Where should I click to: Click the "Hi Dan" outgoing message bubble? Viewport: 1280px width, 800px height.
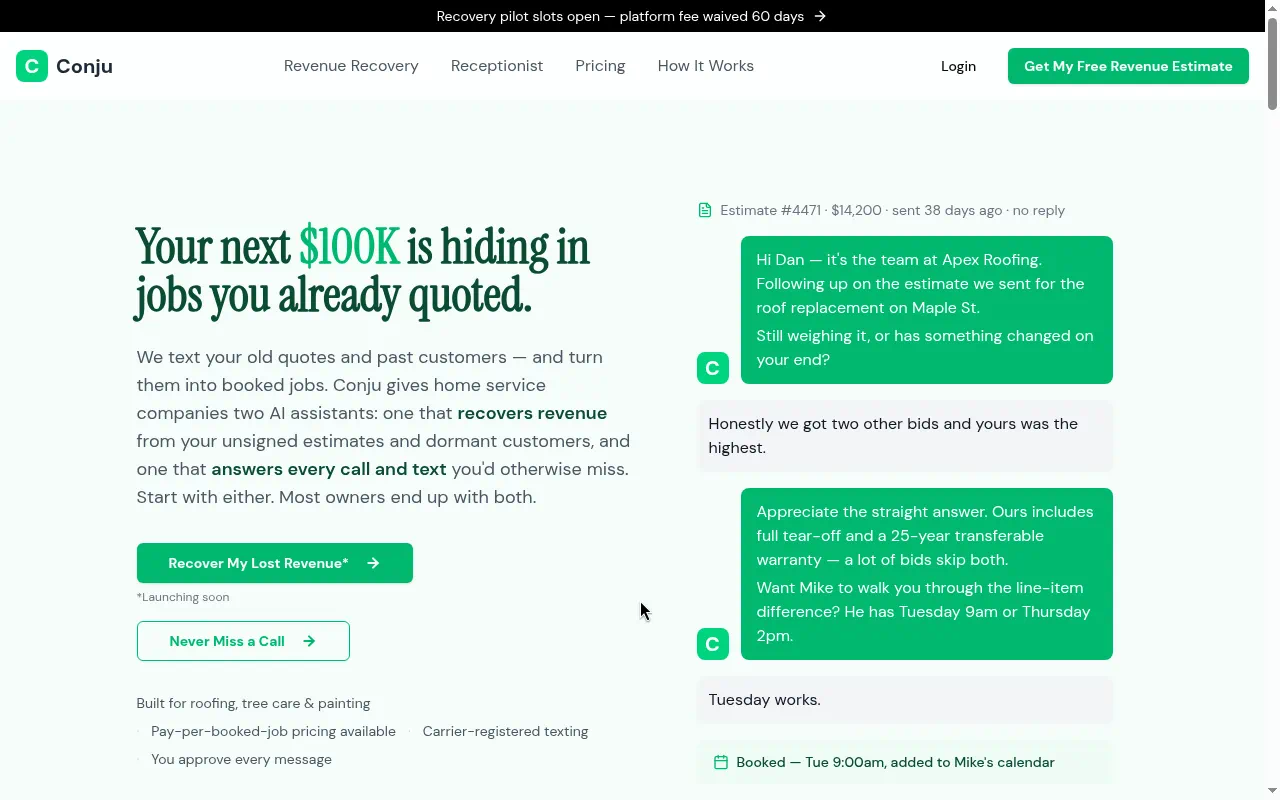tap(927, 310)
